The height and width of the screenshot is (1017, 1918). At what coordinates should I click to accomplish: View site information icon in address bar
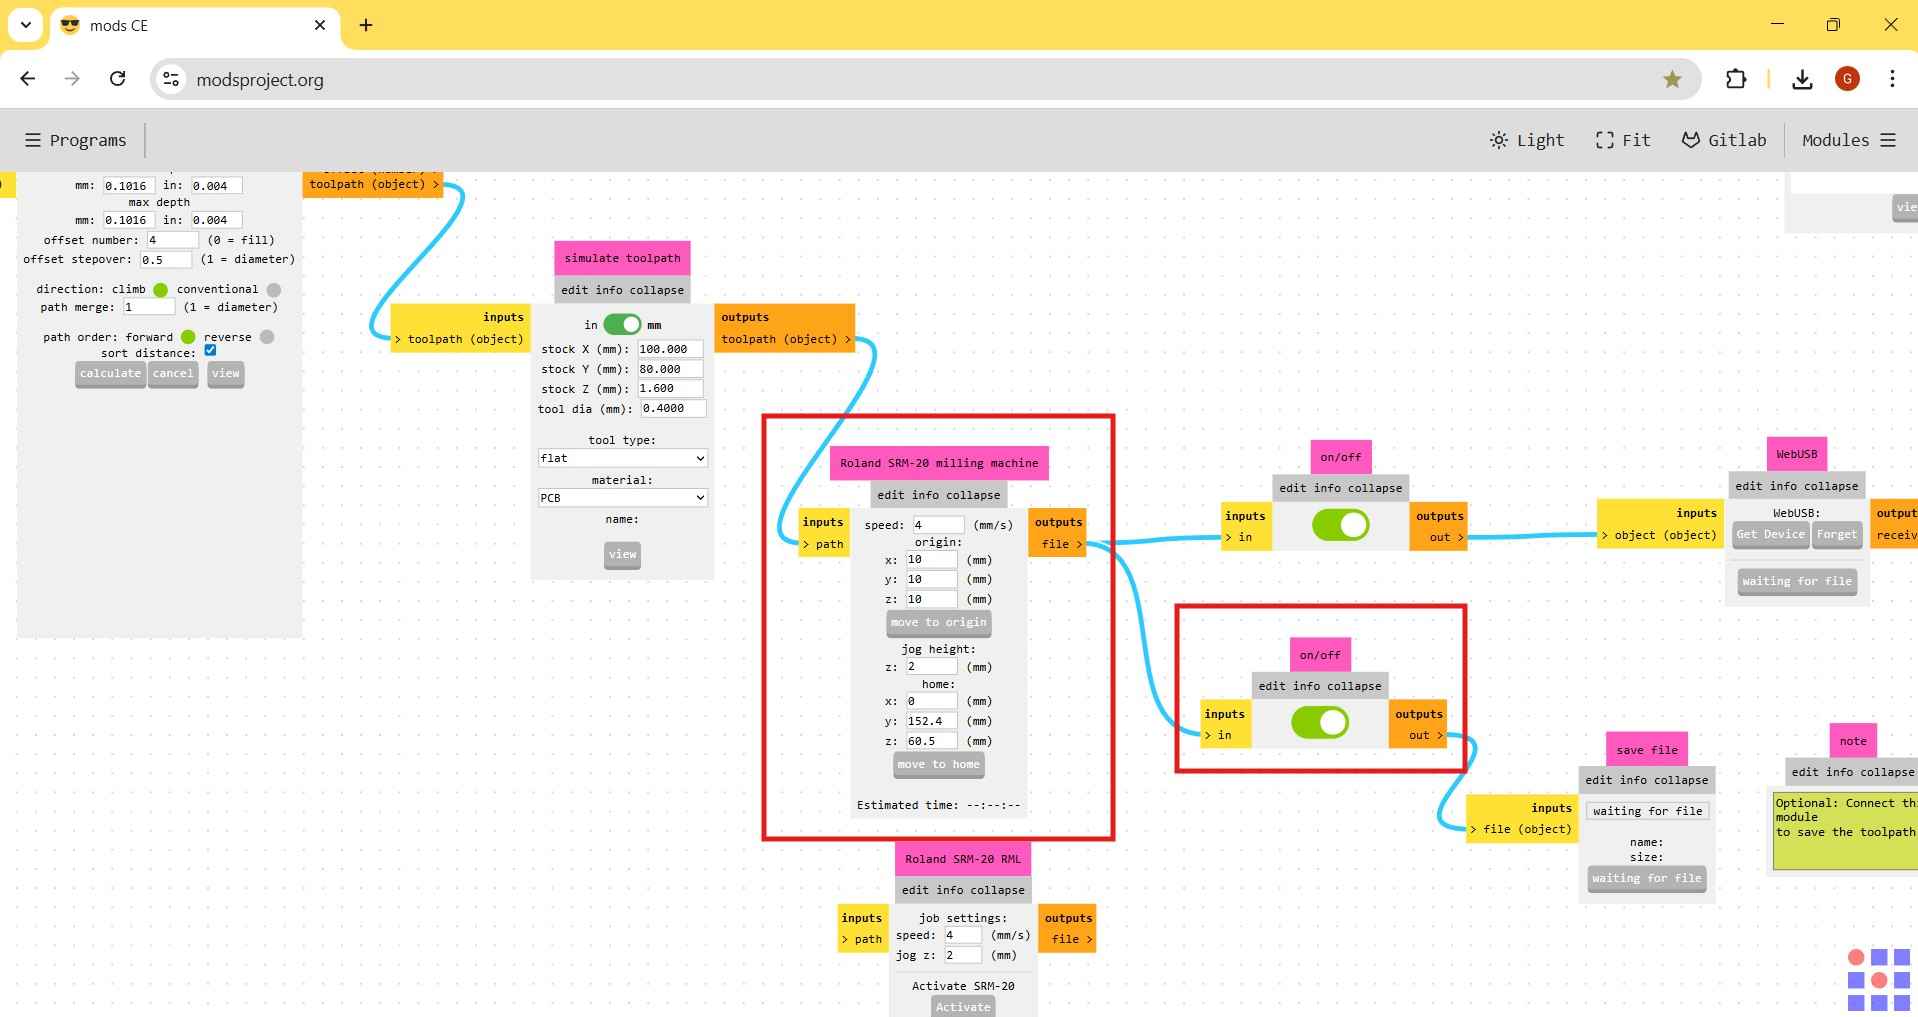coord(171,79)
